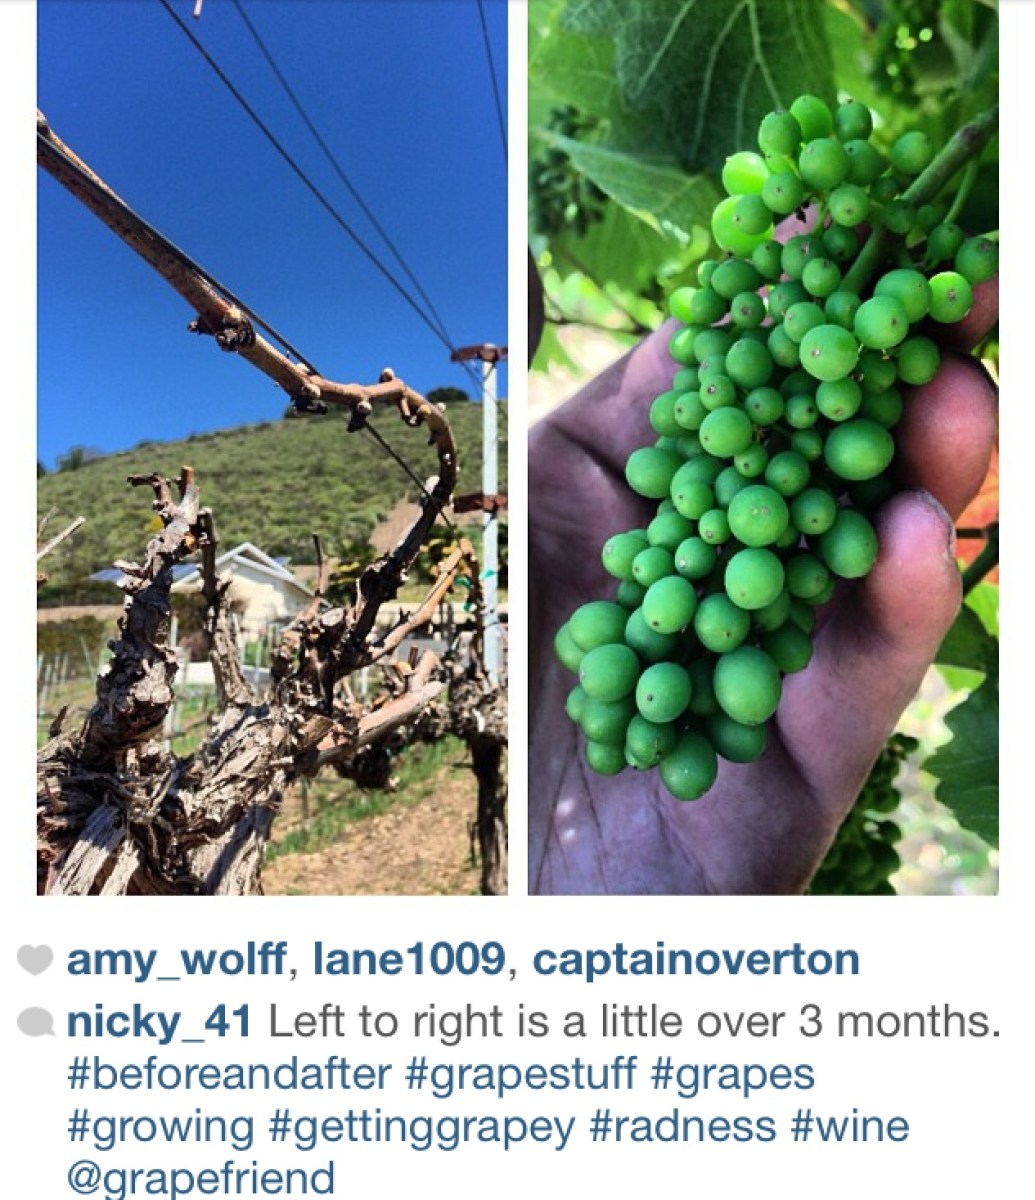Viewport: 1035px width, 1200px height.
Task: Open amy_wolff's profile
Action: click(x=177, y=961)
